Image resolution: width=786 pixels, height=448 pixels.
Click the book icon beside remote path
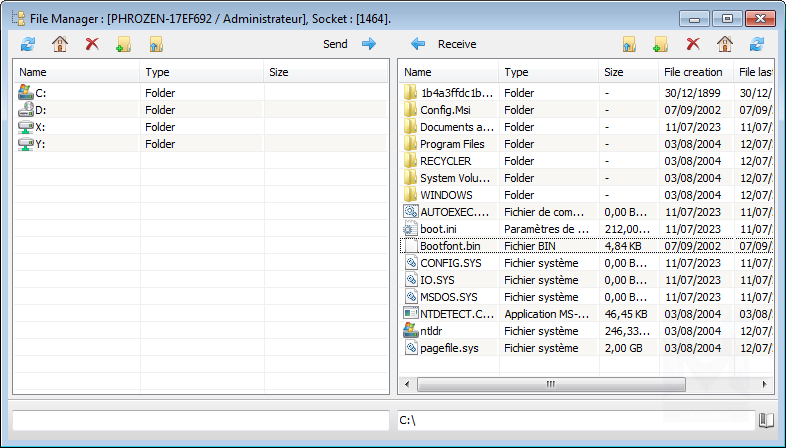(767, 420)
